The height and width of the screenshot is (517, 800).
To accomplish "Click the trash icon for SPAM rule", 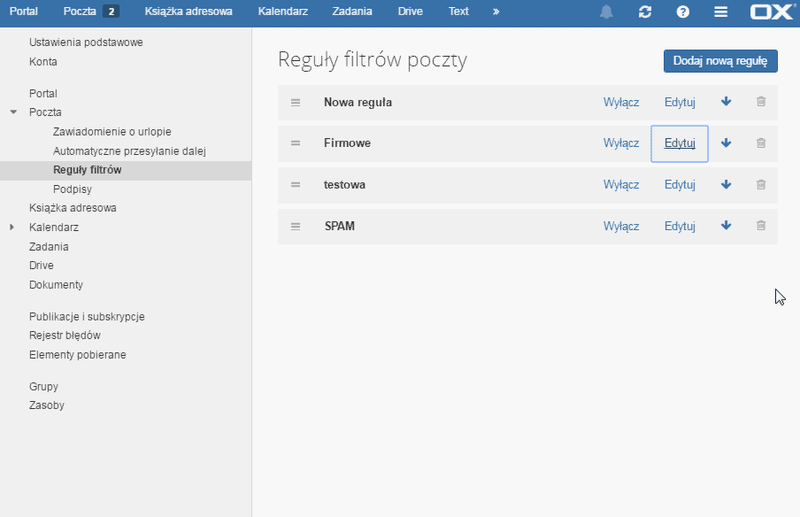I will click(x=761, y=225).
